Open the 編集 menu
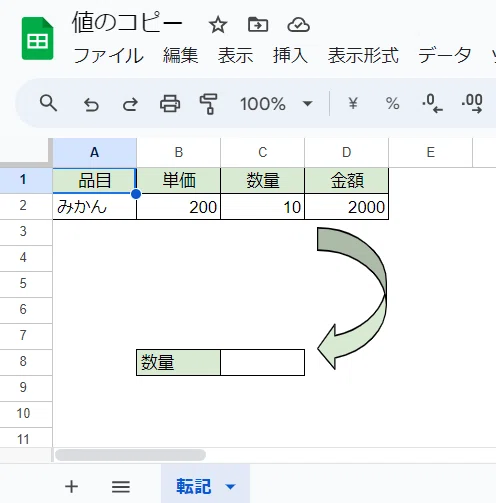The height and width of the screenshot is (503, 496). [x=180, y=55]
